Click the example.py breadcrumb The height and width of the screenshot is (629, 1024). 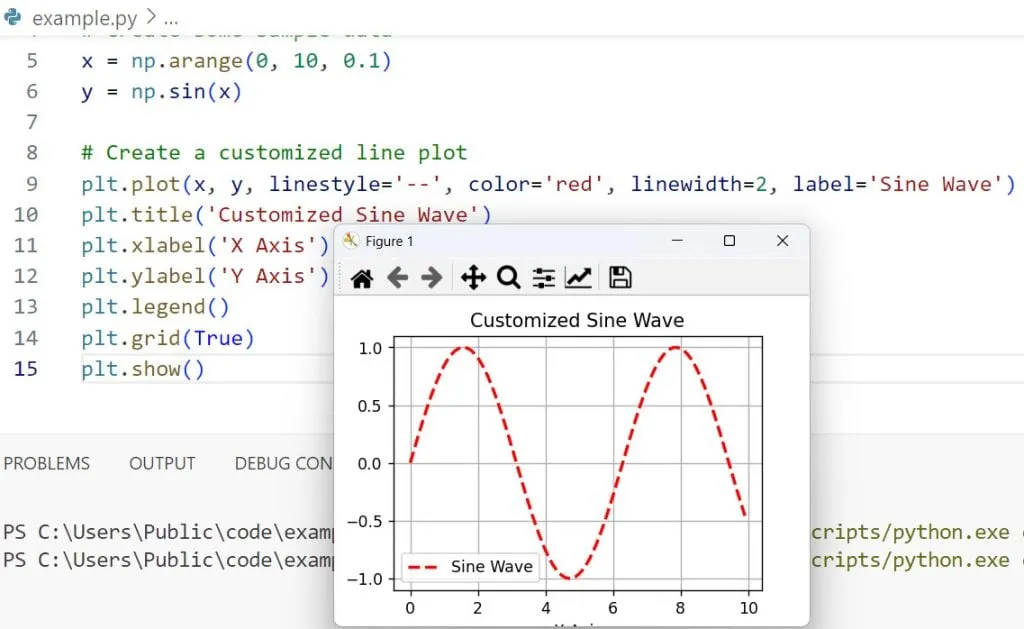point(84,18)
